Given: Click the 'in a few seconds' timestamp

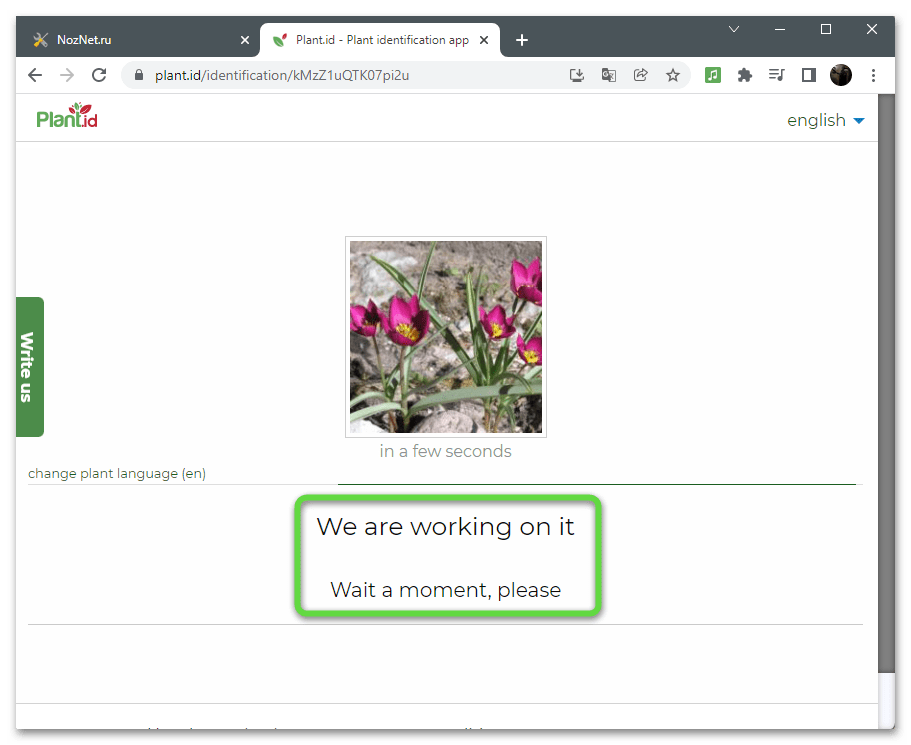Looking at the screenshot, I should pos(446,451).
